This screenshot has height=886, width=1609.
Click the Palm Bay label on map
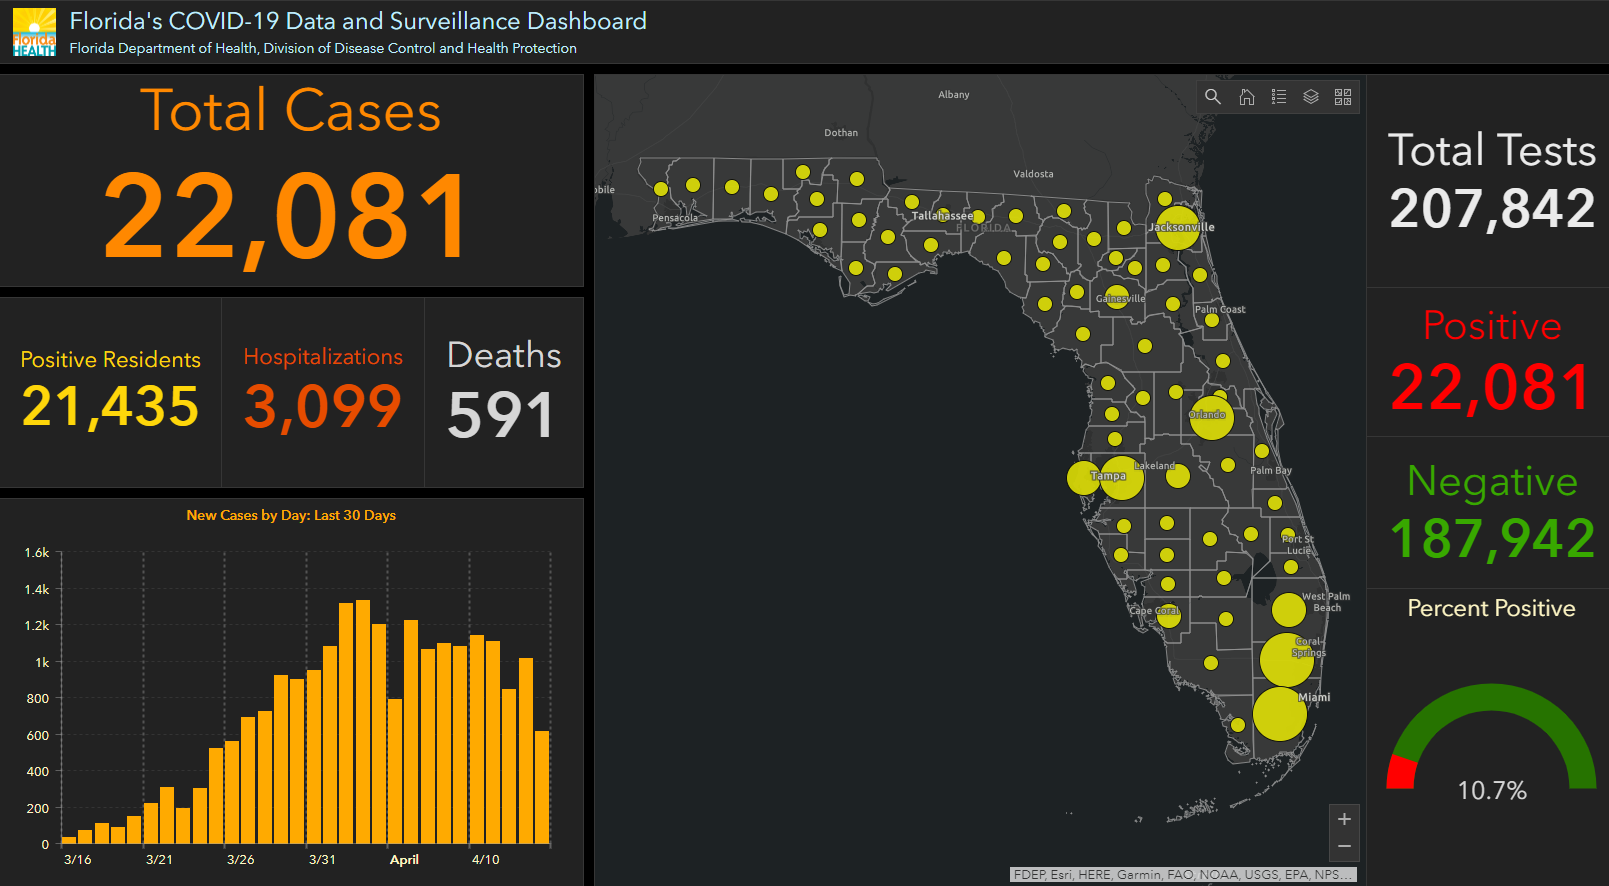point(1271,470)
